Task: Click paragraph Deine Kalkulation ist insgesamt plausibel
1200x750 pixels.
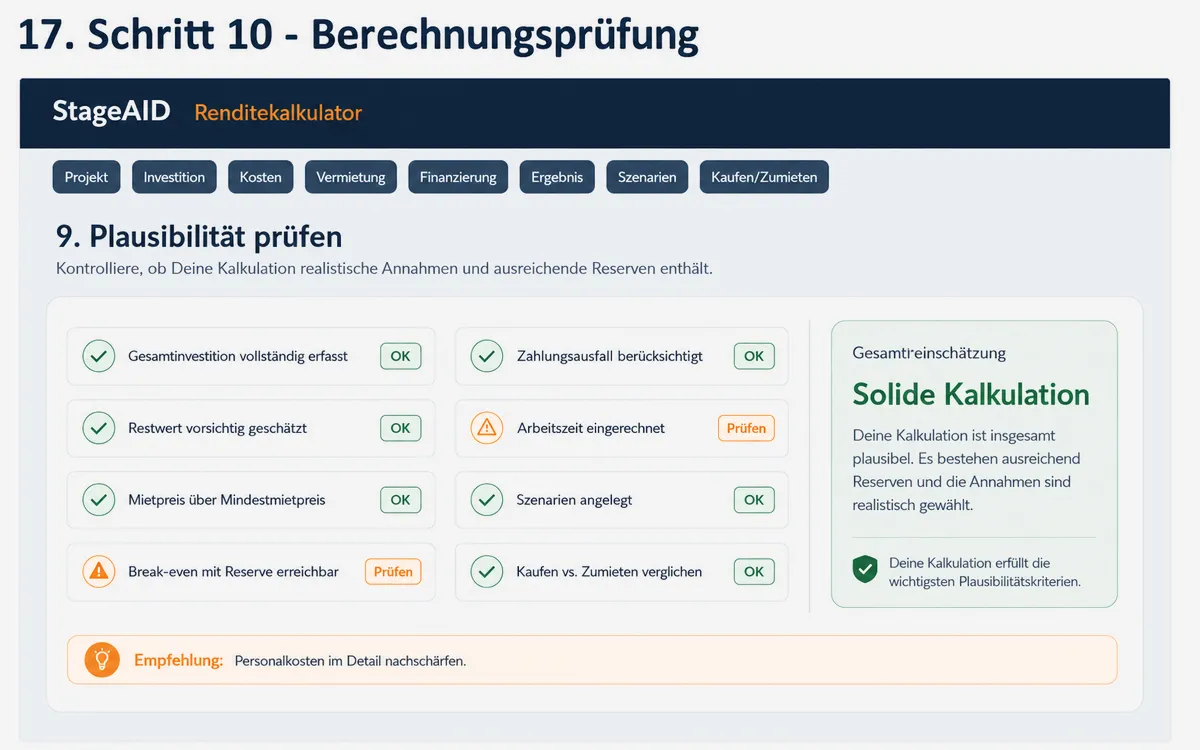Action: (x=967, y=470)
